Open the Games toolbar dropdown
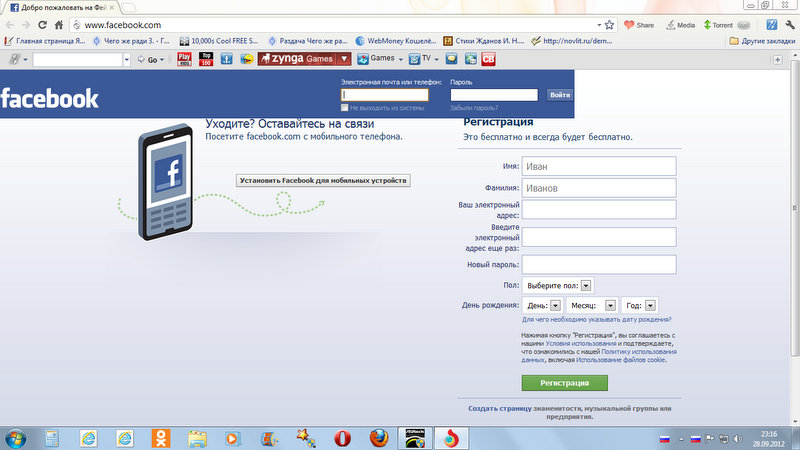The width and height of the screenshot is (800, 450). point(401,59)
